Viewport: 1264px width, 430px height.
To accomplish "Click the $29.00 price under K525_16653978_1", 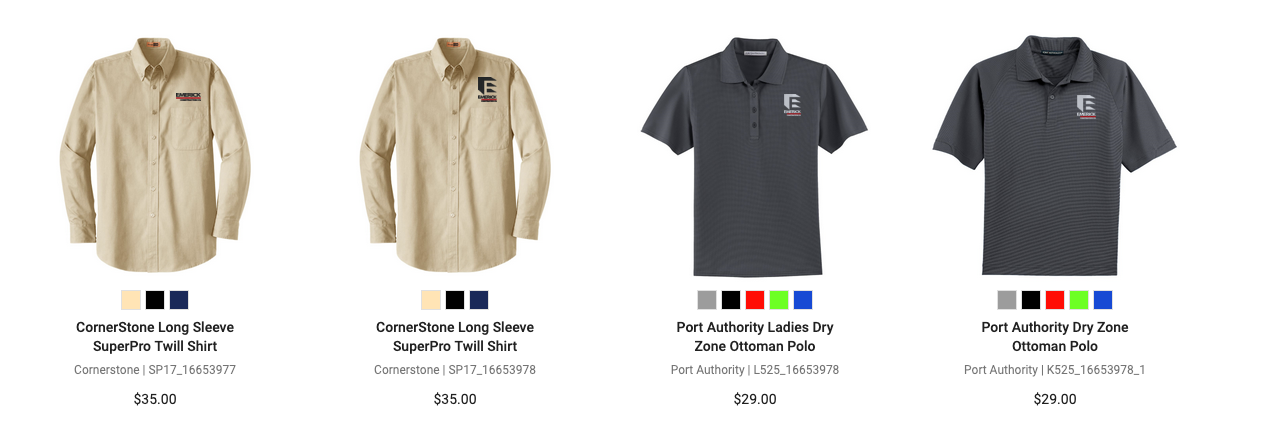I will coord(1055,399).
